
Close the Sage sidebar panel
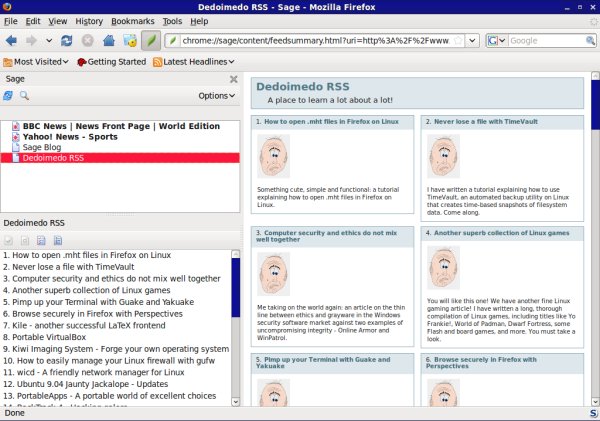point(233,78)
